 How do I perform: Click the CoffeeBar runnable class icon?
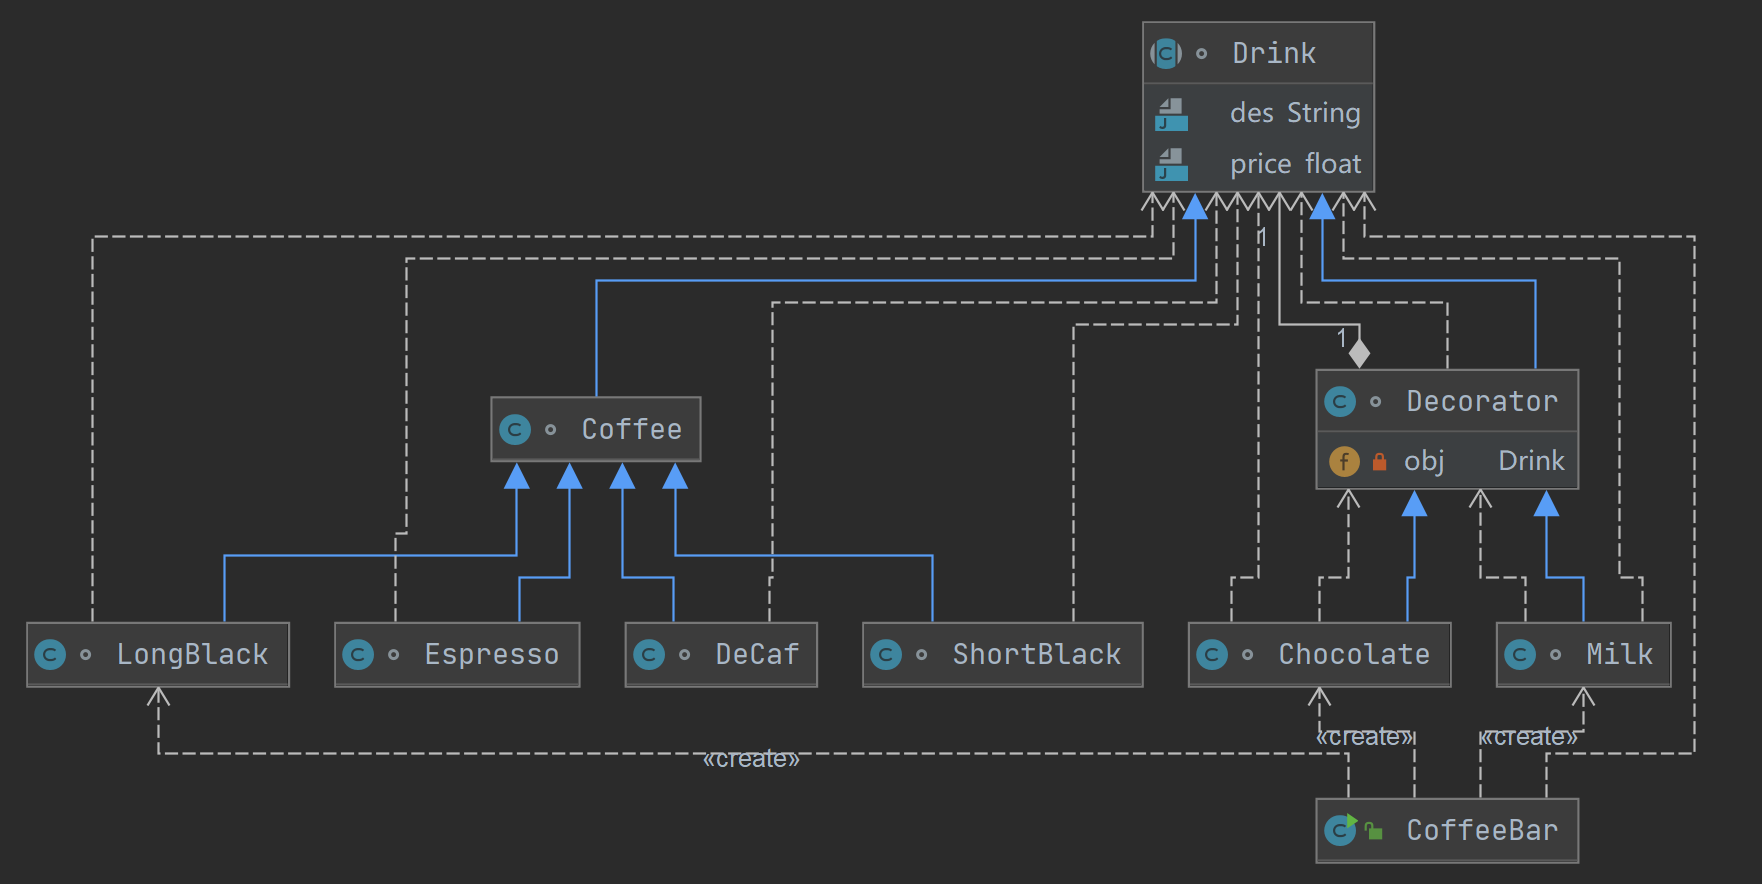click(x=1340, y=830)
